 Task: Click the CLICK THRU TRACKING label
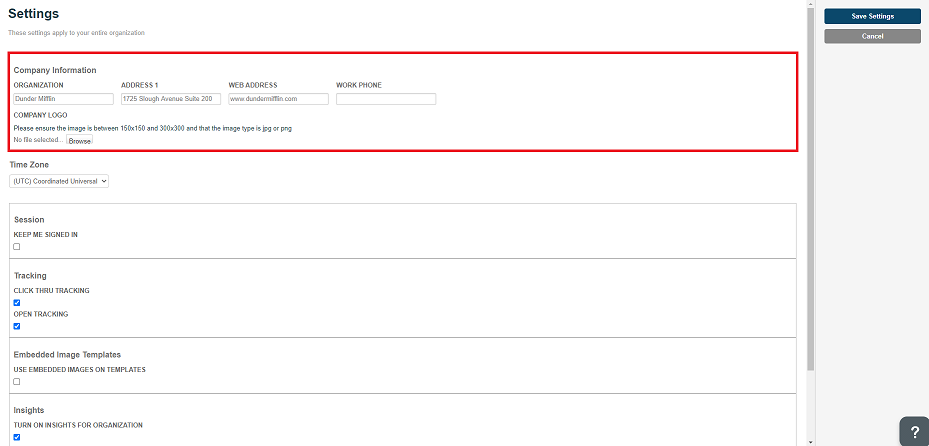pyautogui.click(x=52, y=290)
